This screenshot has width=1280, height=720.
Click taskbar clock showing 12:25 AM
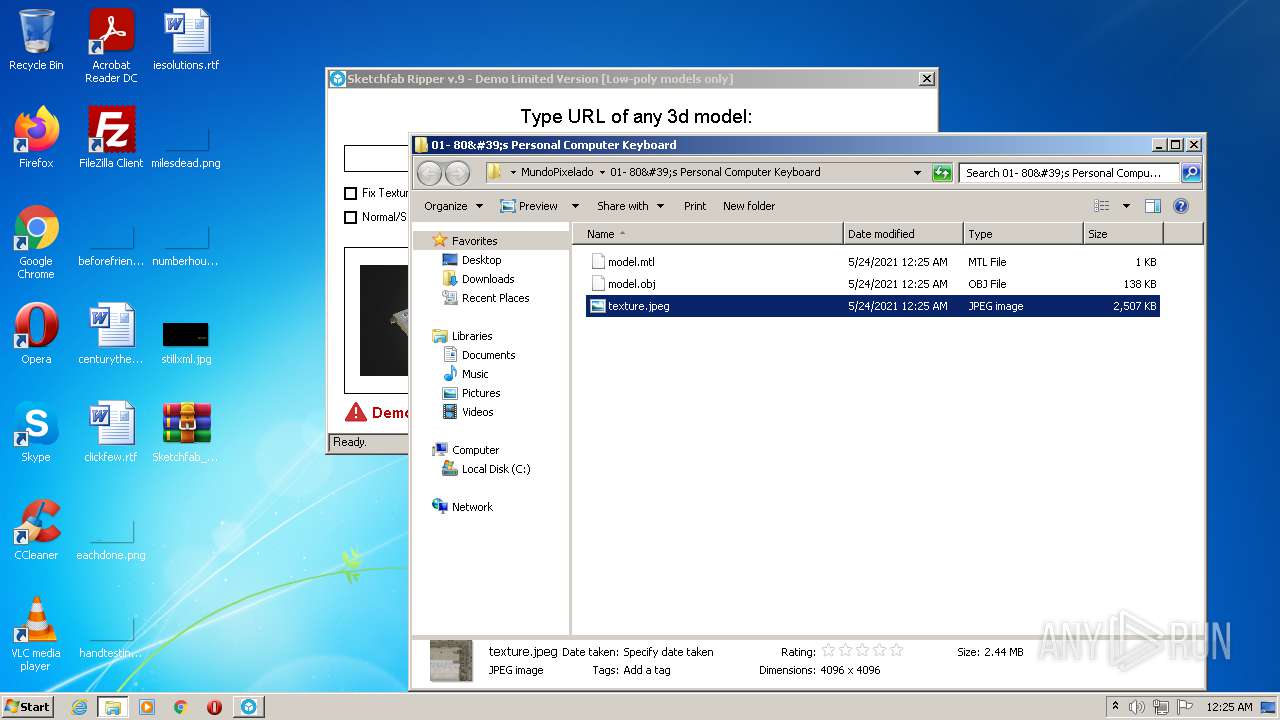pos(1229,707)
